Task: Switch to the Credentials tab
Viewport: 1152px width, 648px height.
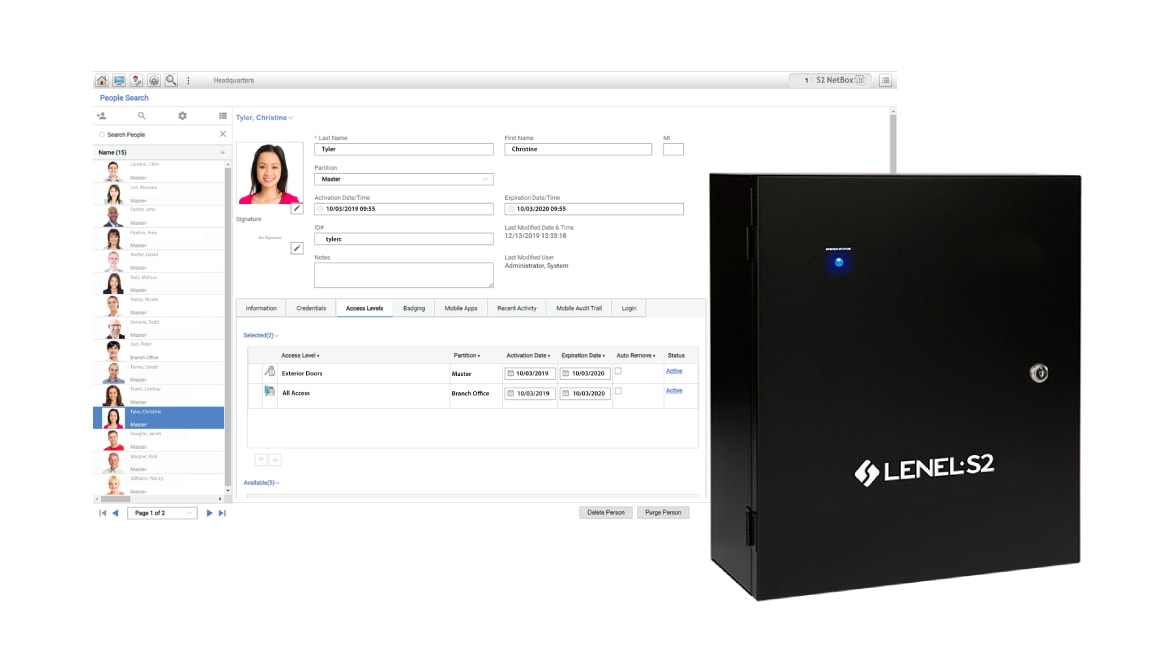Action: pyautogui.click(x=311, y=308)
